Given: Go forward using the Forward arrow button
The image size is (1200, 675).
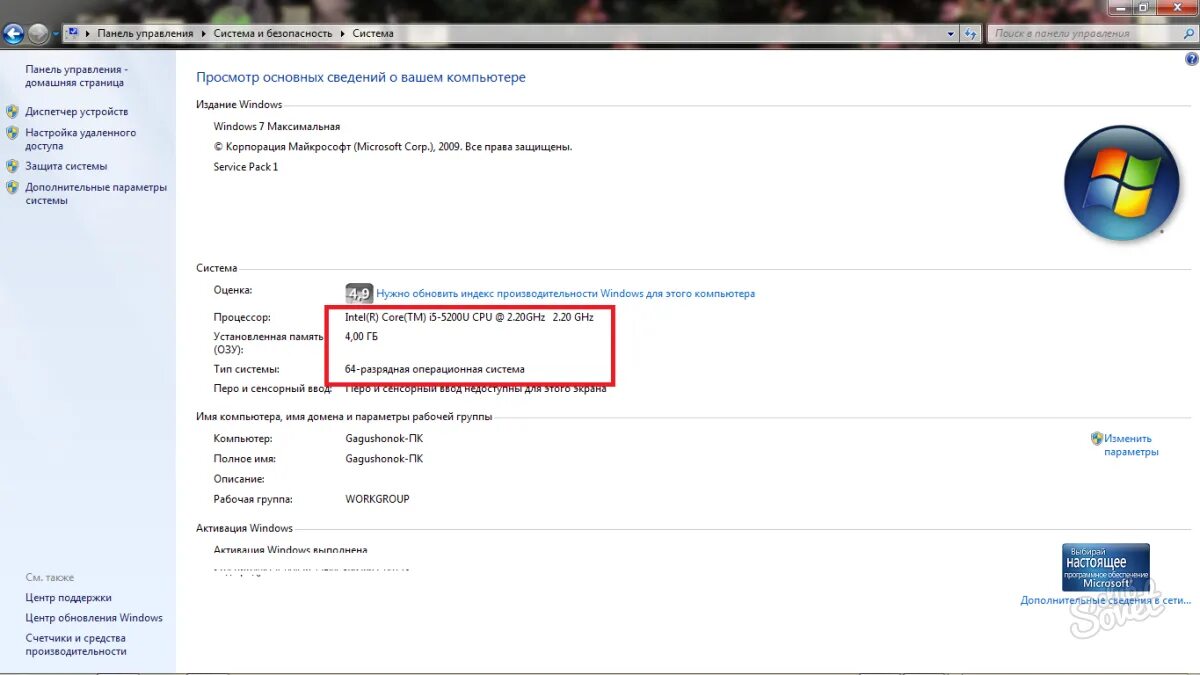Looking at the screenshot, I should coord(38,33).
